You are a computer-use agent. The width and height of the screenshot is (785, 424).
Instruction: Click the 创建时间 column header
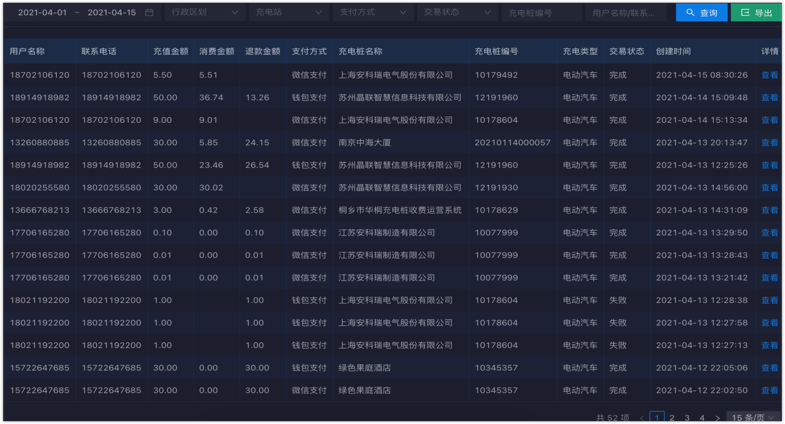(673, 51)
